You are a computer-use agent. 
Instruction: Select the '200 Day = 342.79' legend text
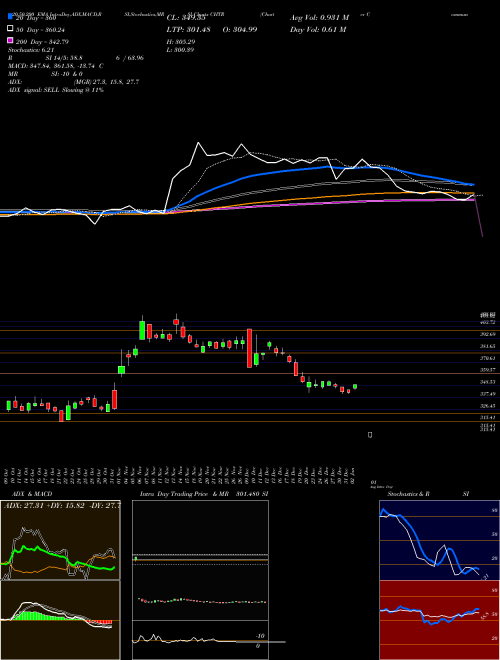coord(43,42)
